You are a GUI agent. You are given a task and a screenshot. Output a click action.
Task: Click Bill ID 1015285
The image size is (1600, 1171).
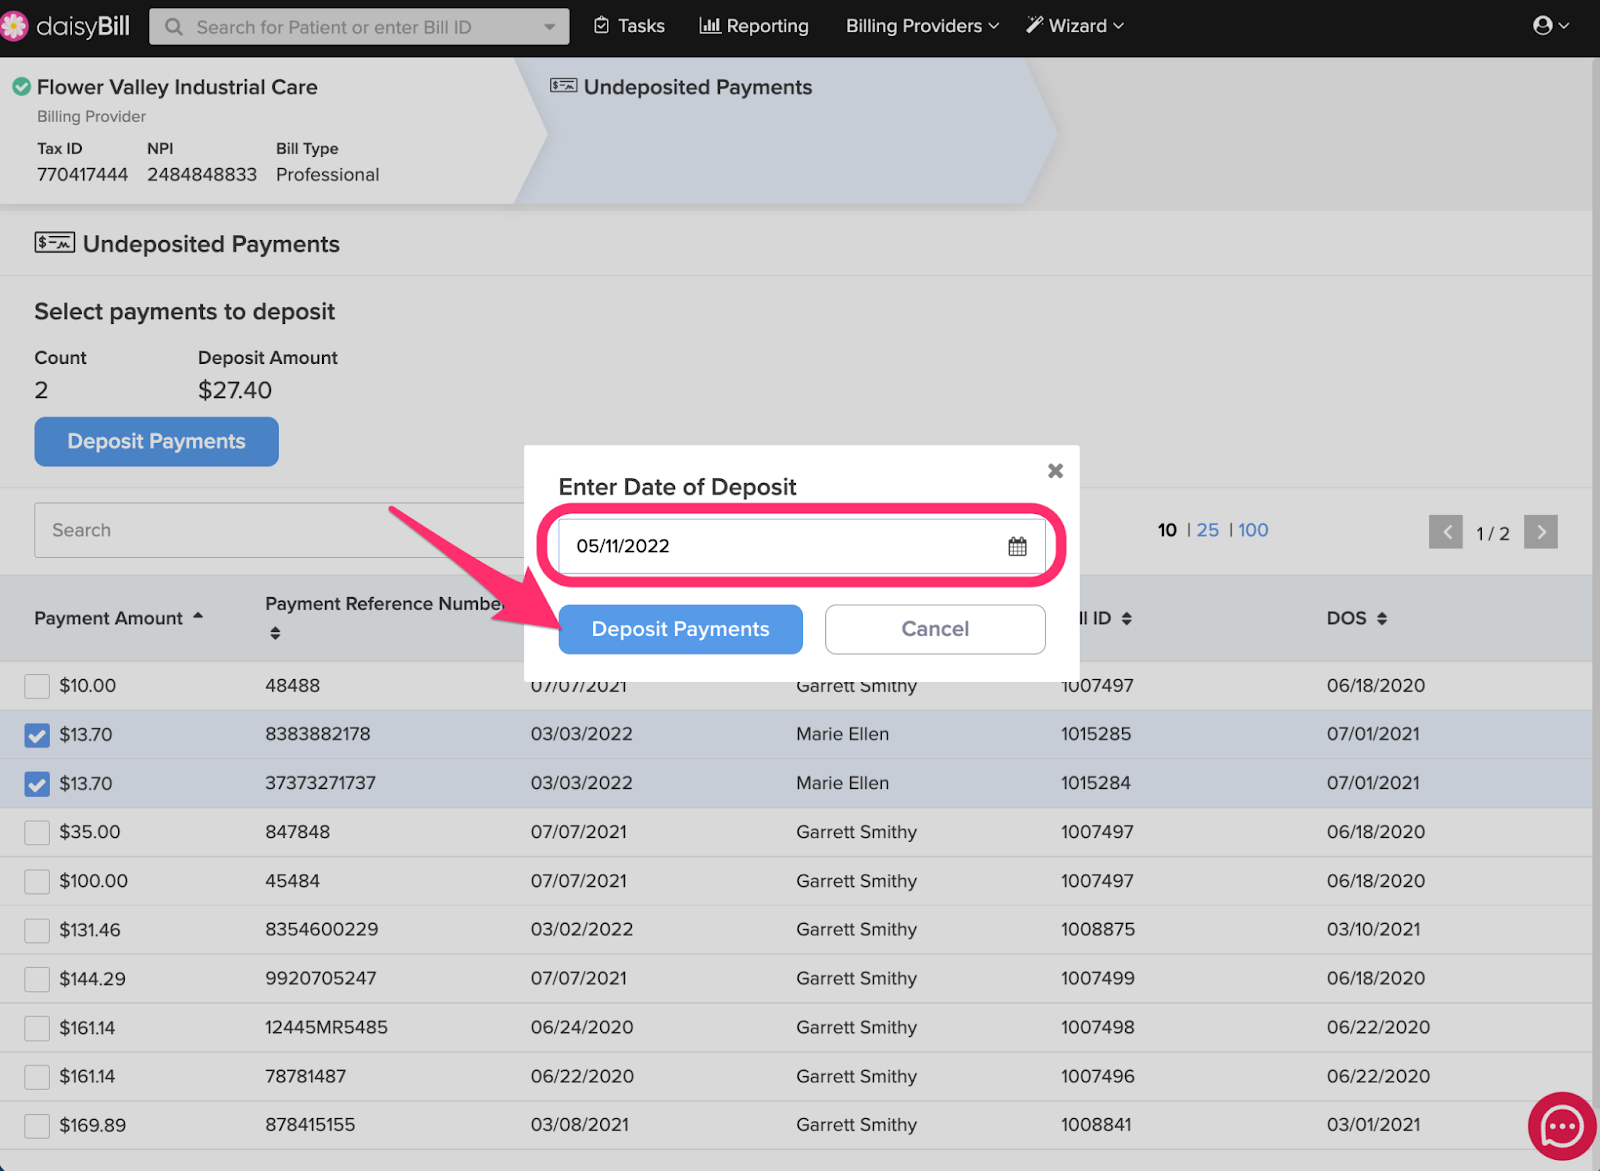coord(1096,734)
